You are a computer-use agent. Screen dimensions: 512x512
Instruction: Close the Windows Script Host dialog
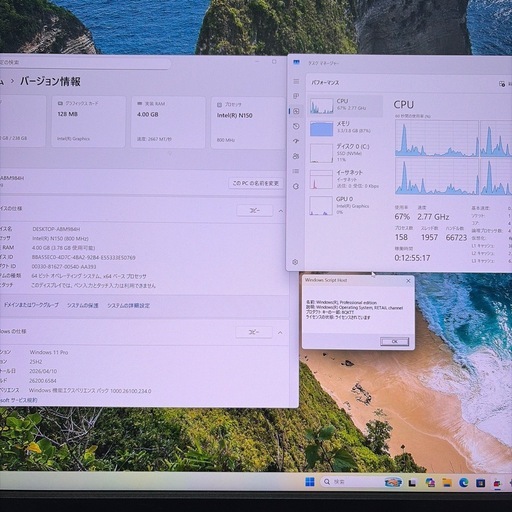pyautogui.click(x=408, y=281)
